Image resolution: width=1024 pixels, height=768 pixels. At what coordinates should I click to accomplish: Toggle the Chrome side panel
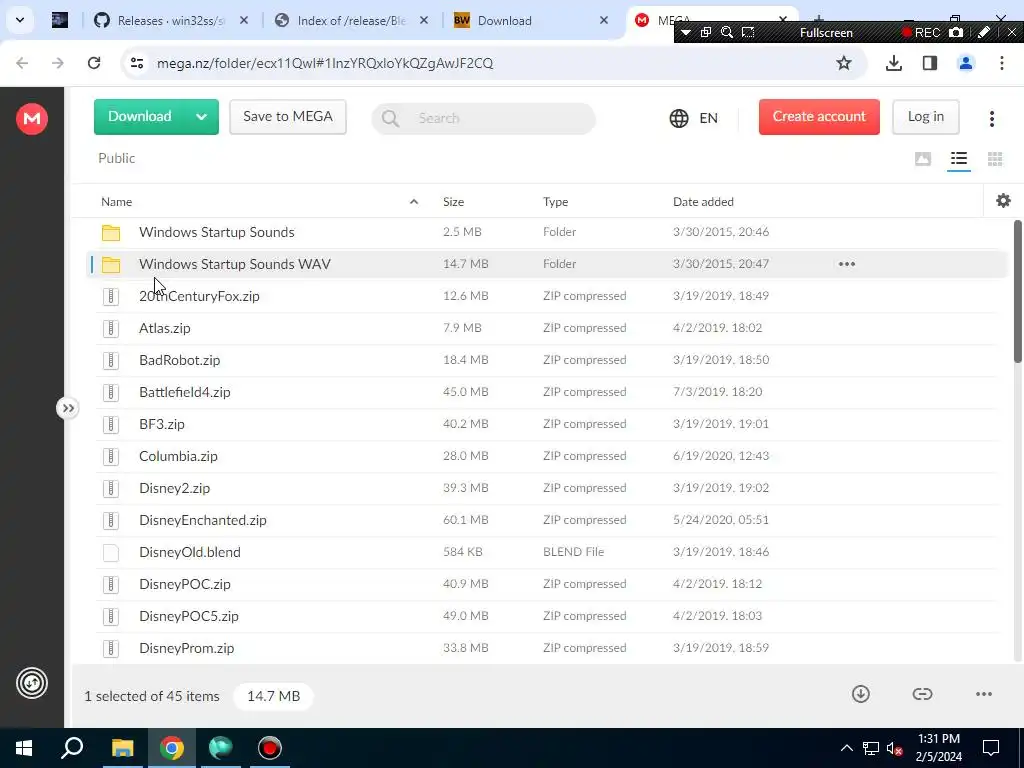click(930, 63)
